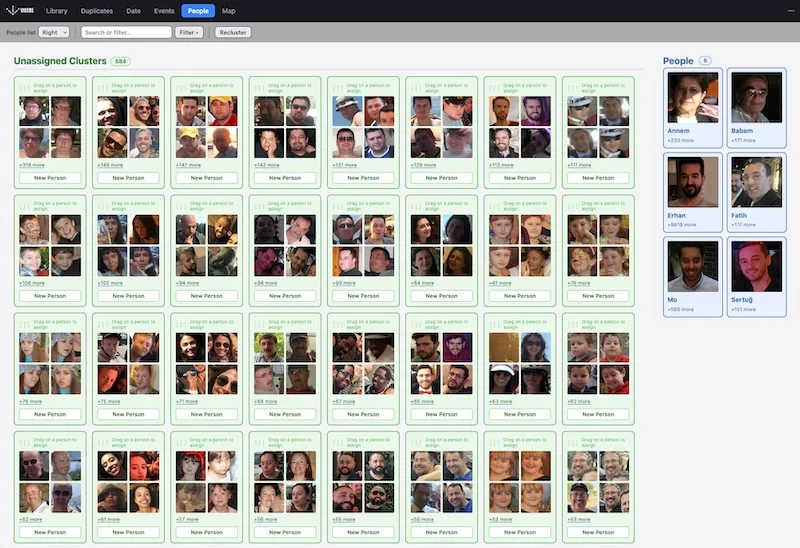Open Annem's person card
Viewport: 800px width, 548px height.
[x=693, y=108]
